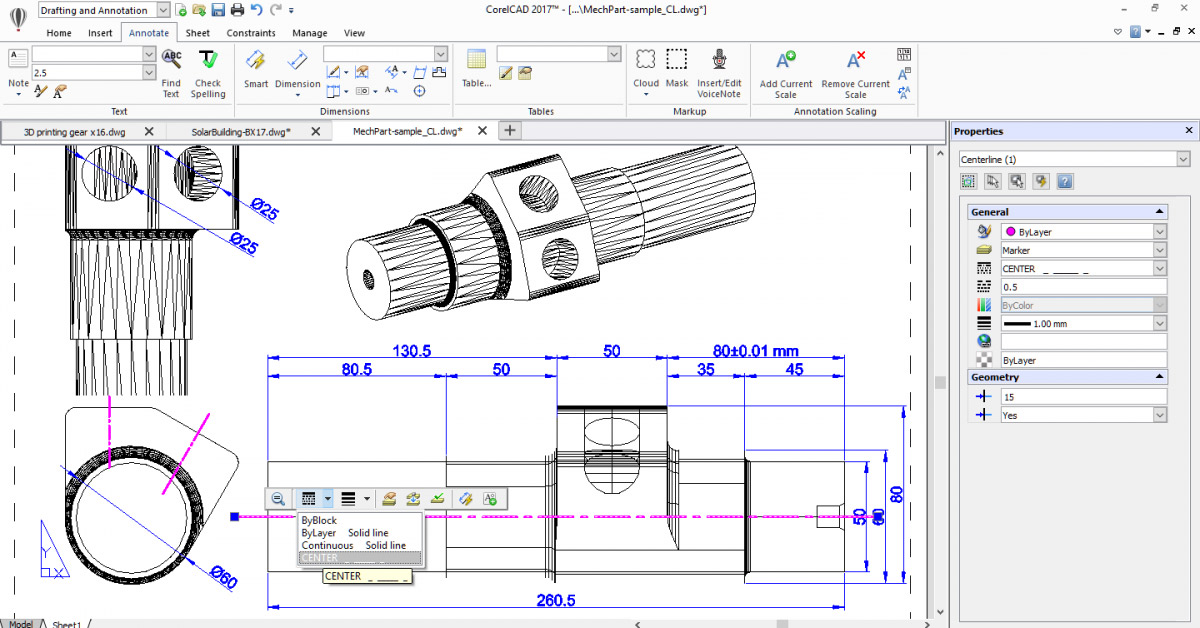
Task: Switch to the Constraints ribbon tab
Action: coord(251,33)
